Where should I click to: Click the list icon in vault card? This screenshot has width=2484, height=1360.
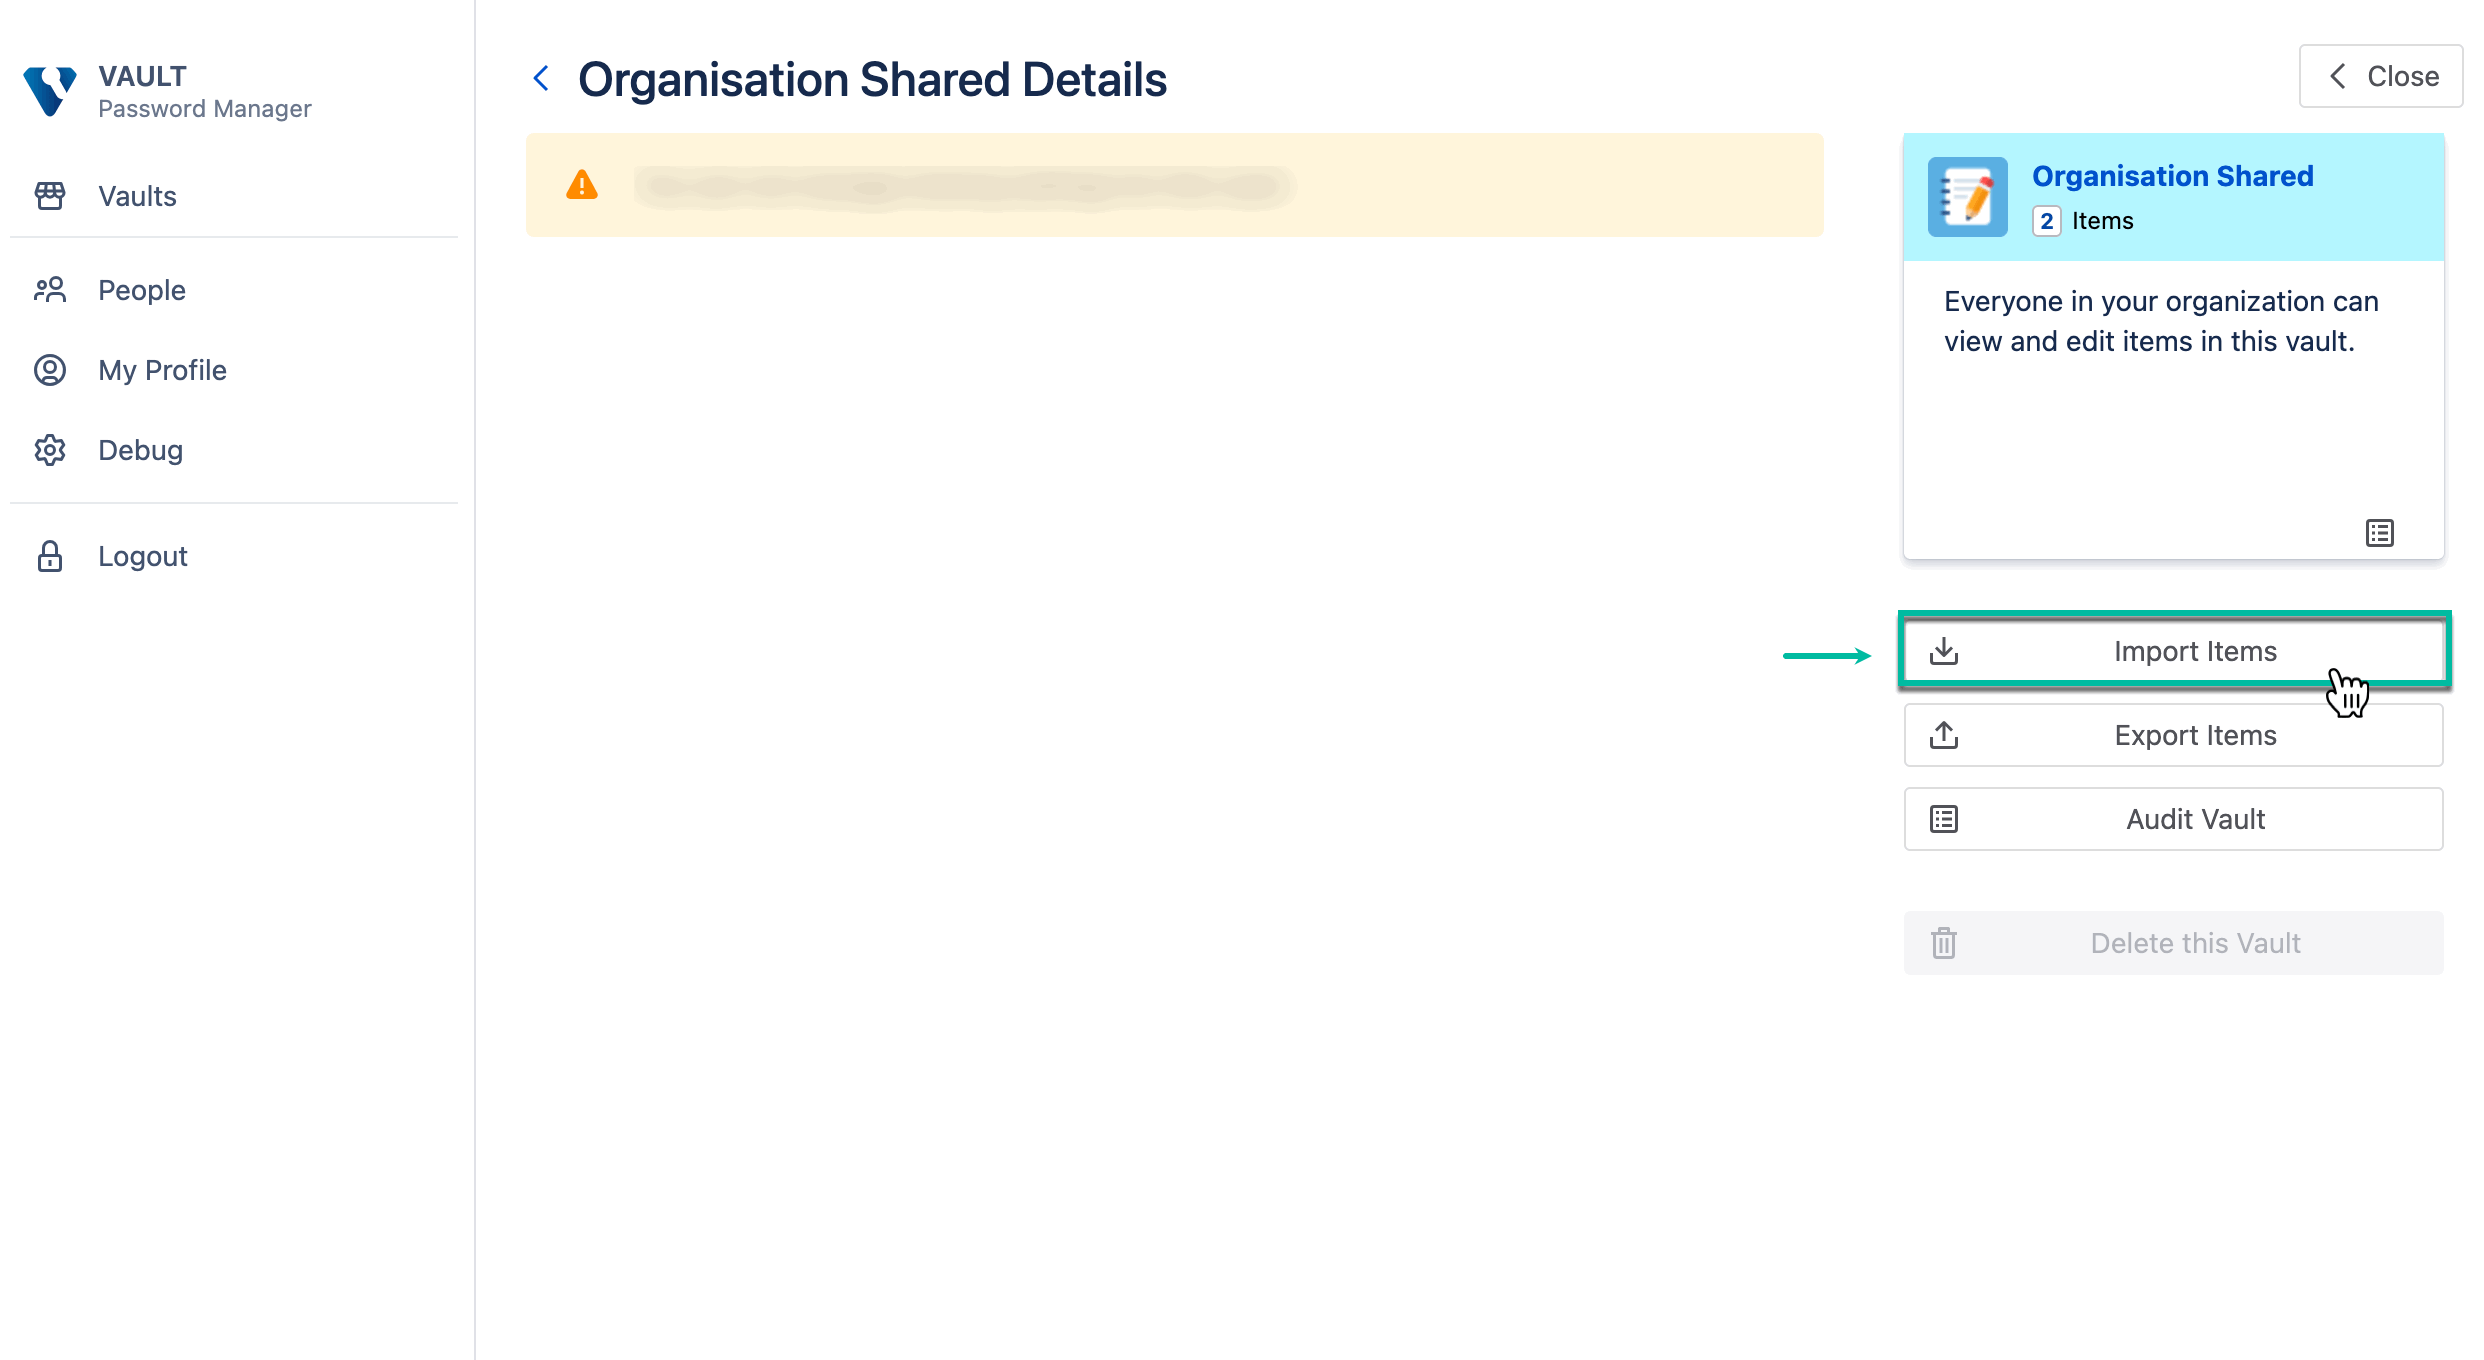coord(2379,533)
